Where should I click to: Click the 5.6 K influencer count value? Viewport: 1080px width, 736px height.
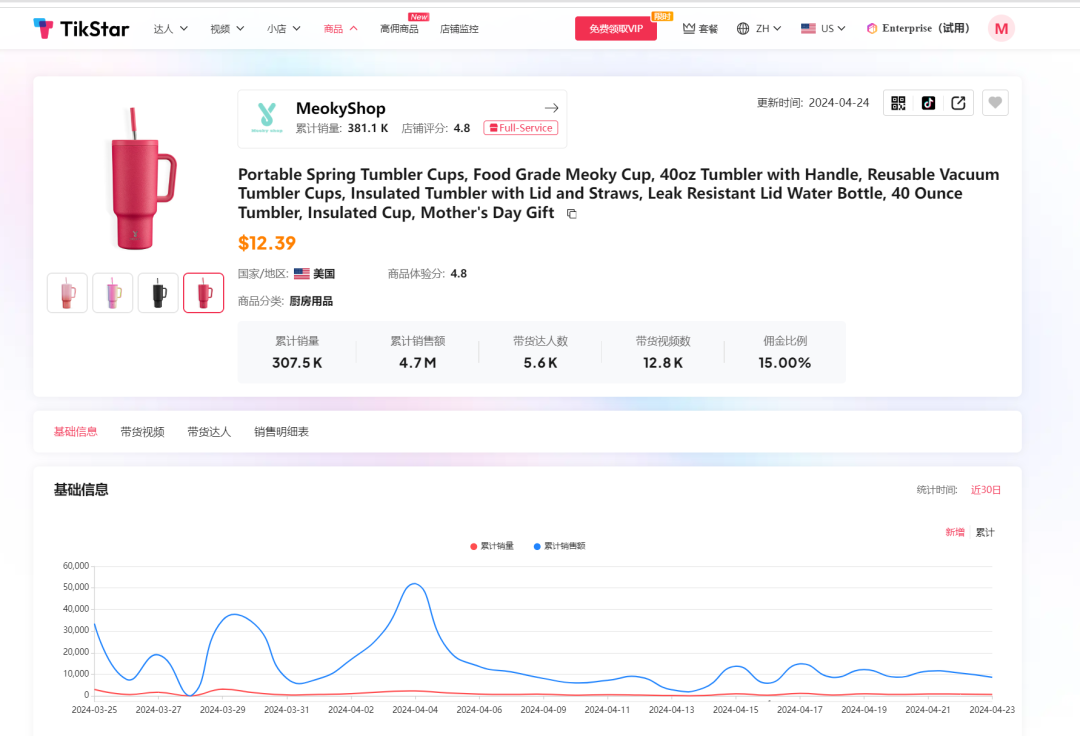tap(540, 363)
